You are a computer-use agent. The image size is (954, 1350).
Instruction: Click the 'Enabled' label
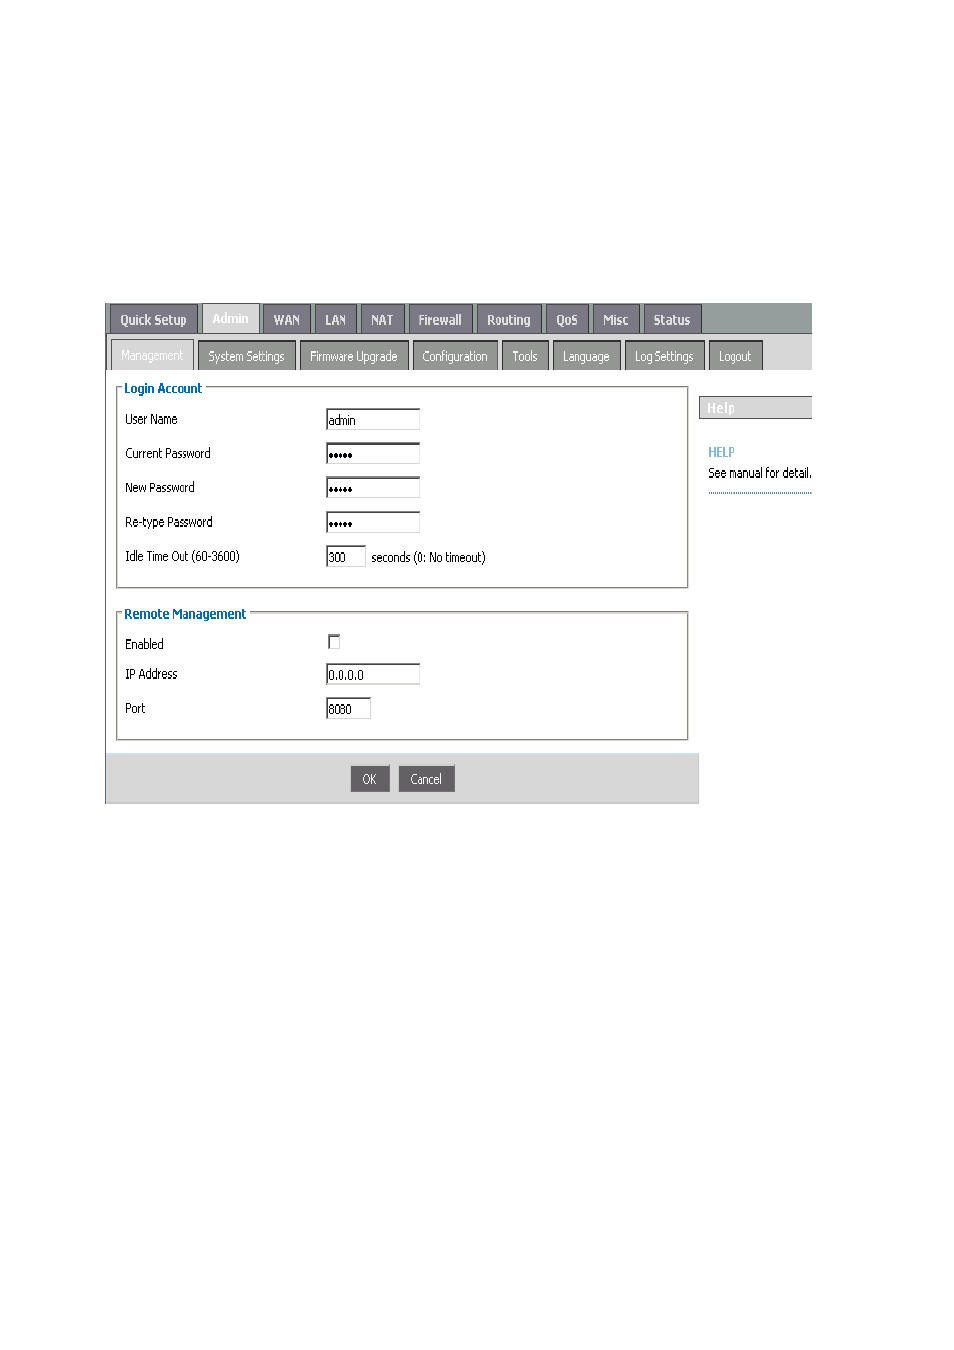point(144,644)
